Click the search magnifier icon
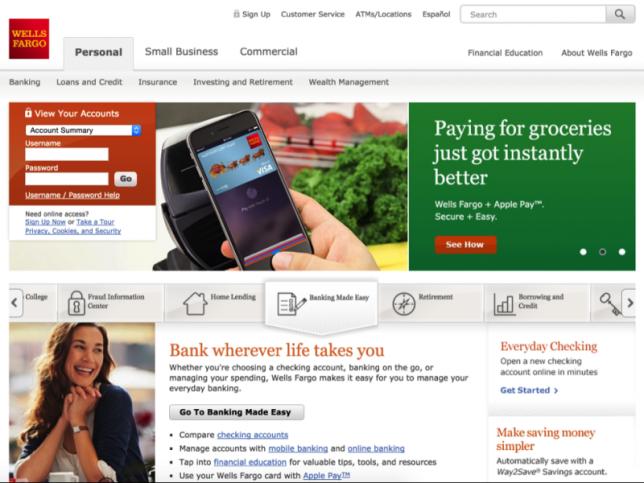 pyautogui.click(x=620, y=14)
